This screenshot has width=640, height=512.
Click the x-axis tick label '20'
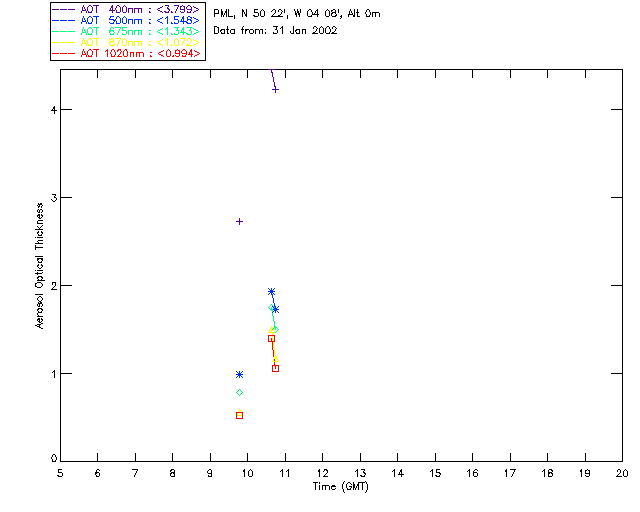pos(622,473)
